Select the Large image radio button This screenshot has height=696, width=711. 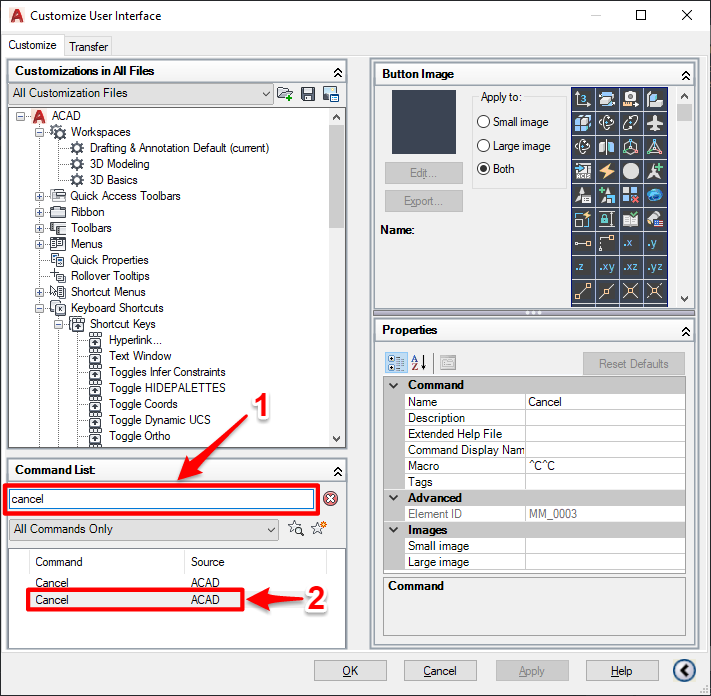coord(483,146)
